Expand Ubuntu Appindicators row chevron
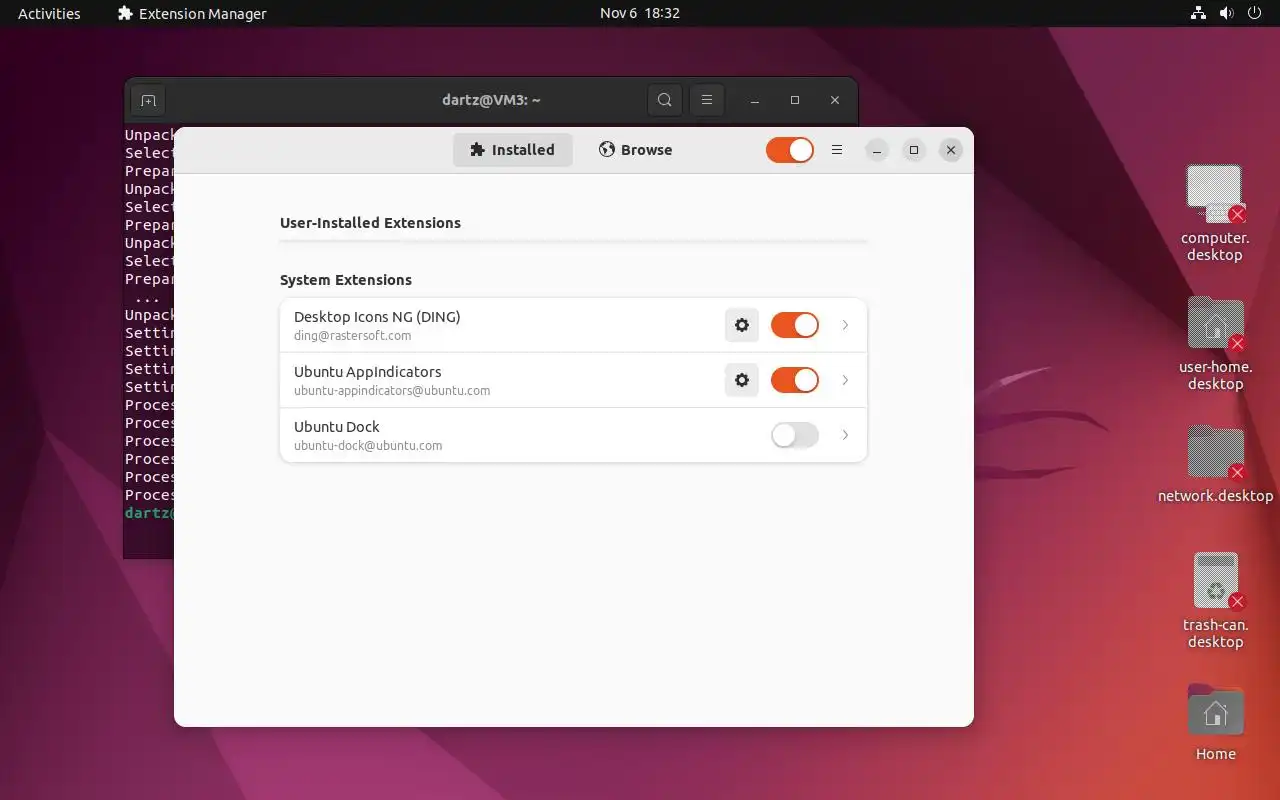Image resolution: width=1280 pixels, height=800 pixels. [845, 380]
